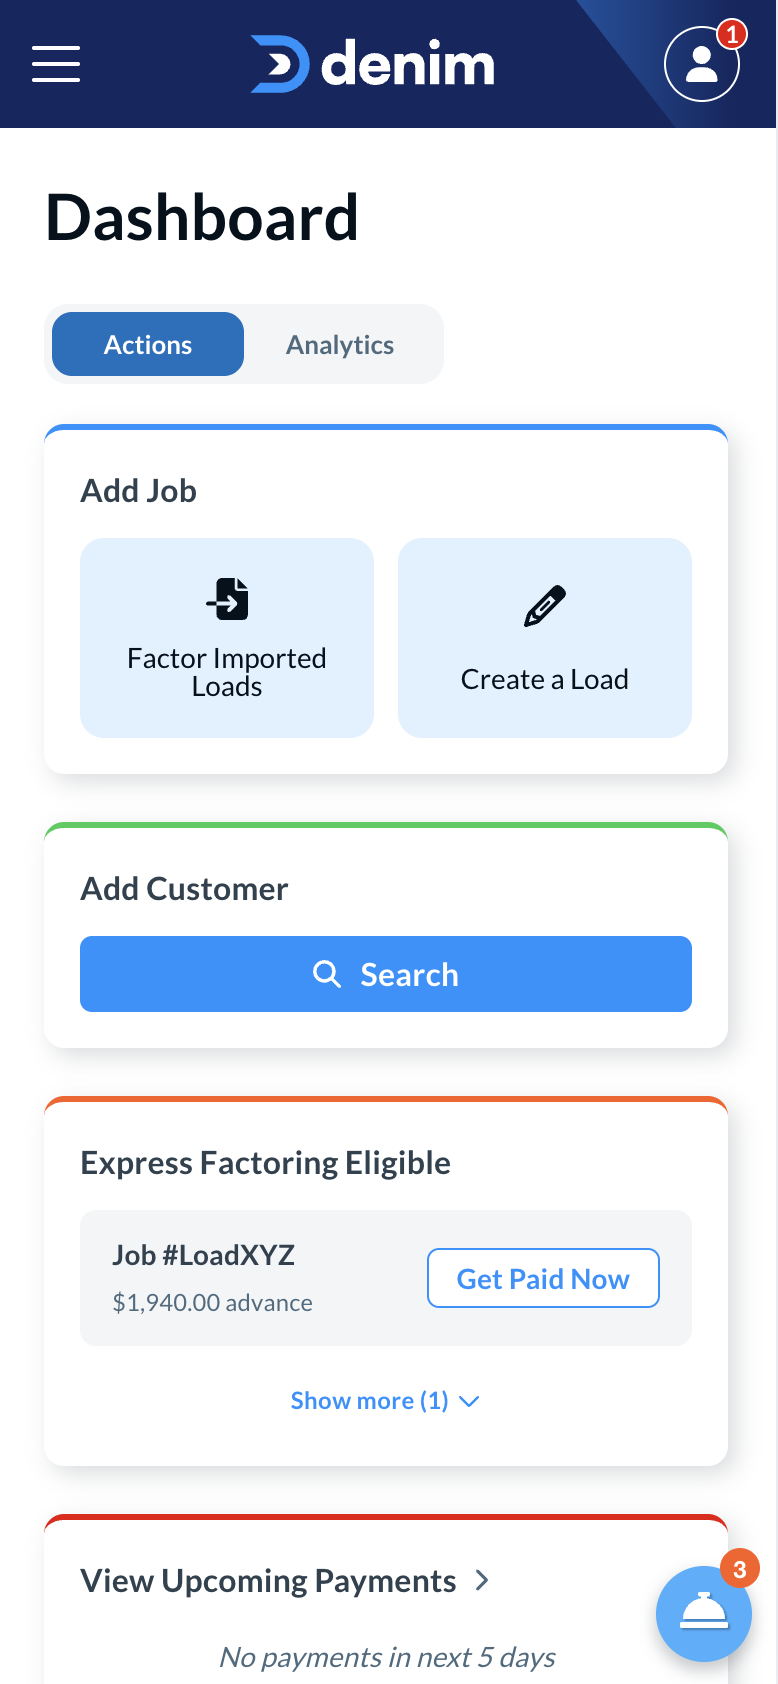Switch to the Analytics tab
Image resolution: width=778 pixels, height=1684 pixels.
coord(340,345)
